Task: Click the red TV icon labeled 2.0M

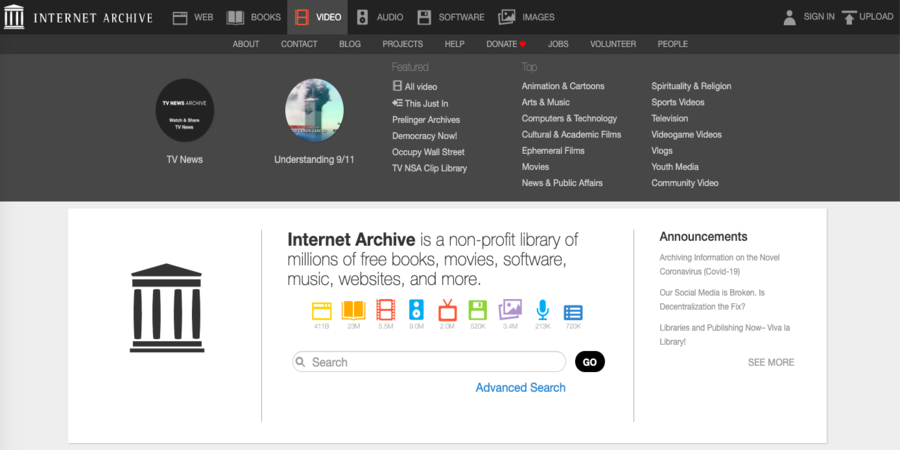Action: click(x=447, y=310)
